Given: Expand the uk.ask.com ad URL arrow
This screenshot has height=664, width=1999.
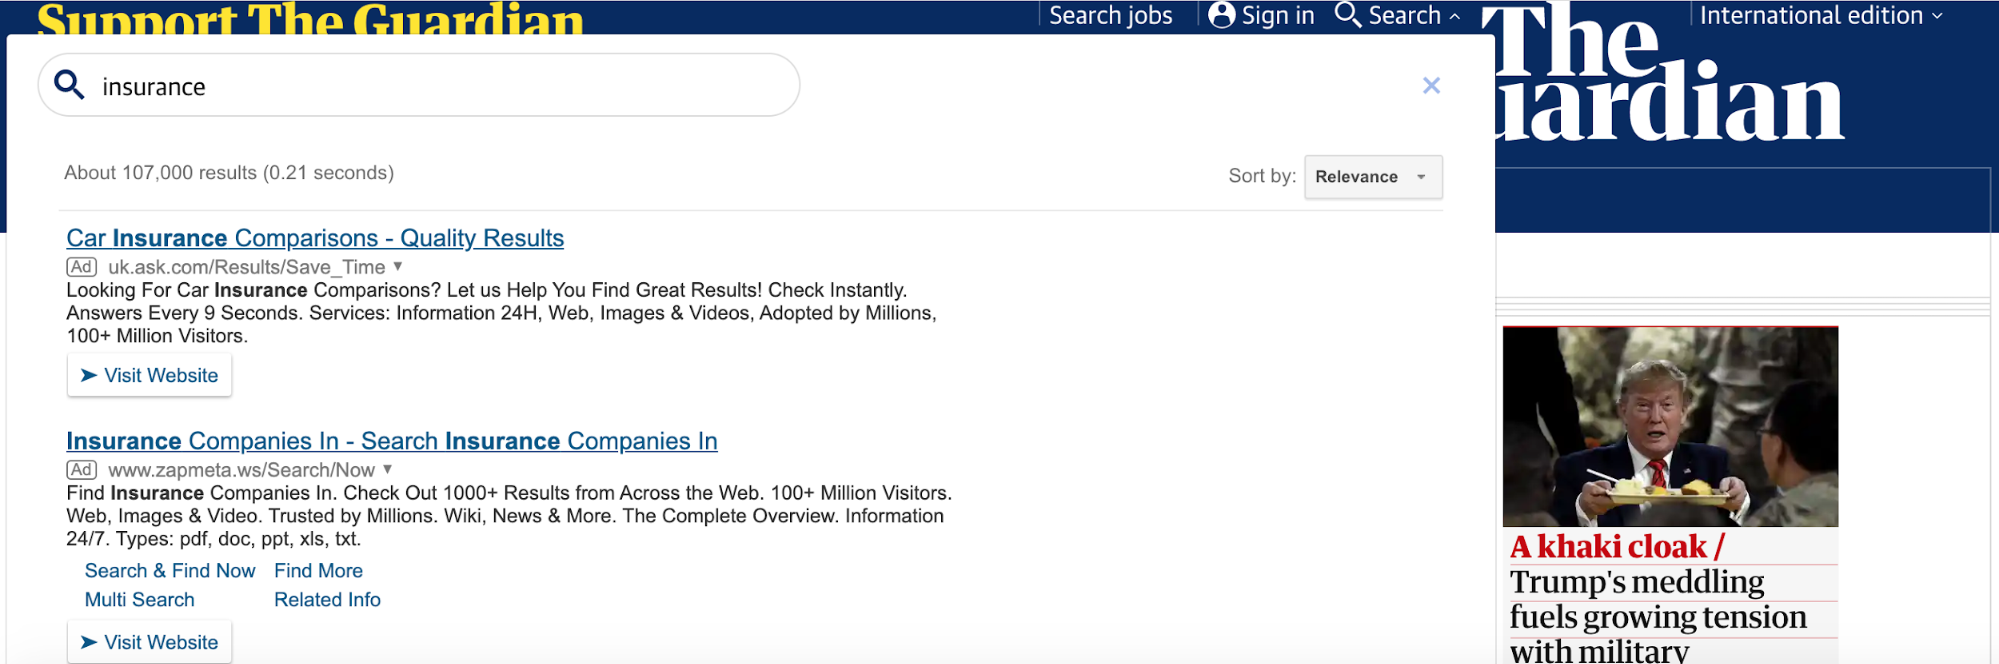Looking at the screenshot, I should tap(398, 266).
